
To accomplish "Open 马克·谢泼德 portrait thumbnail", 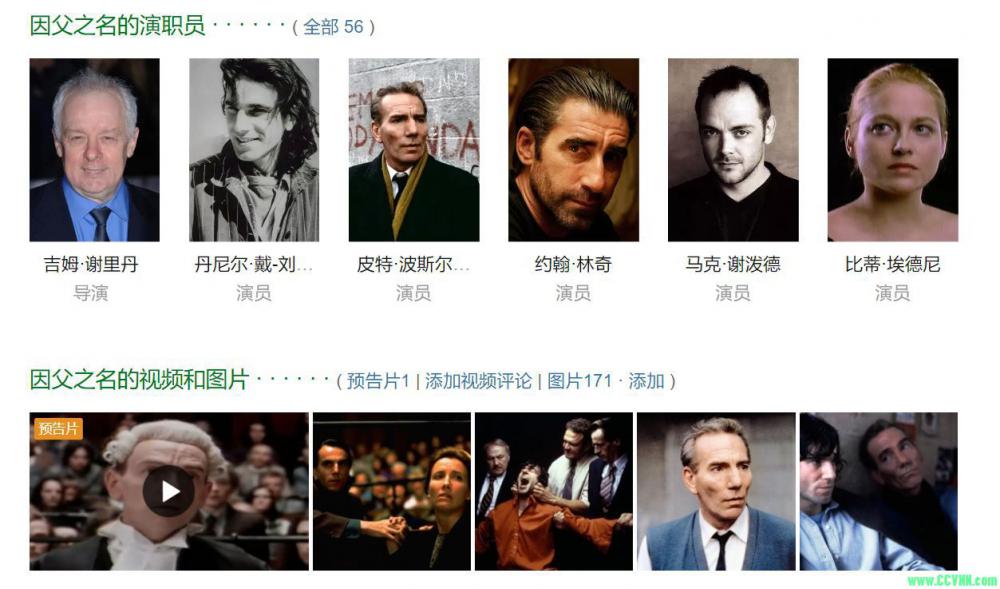I will [733, 150].
